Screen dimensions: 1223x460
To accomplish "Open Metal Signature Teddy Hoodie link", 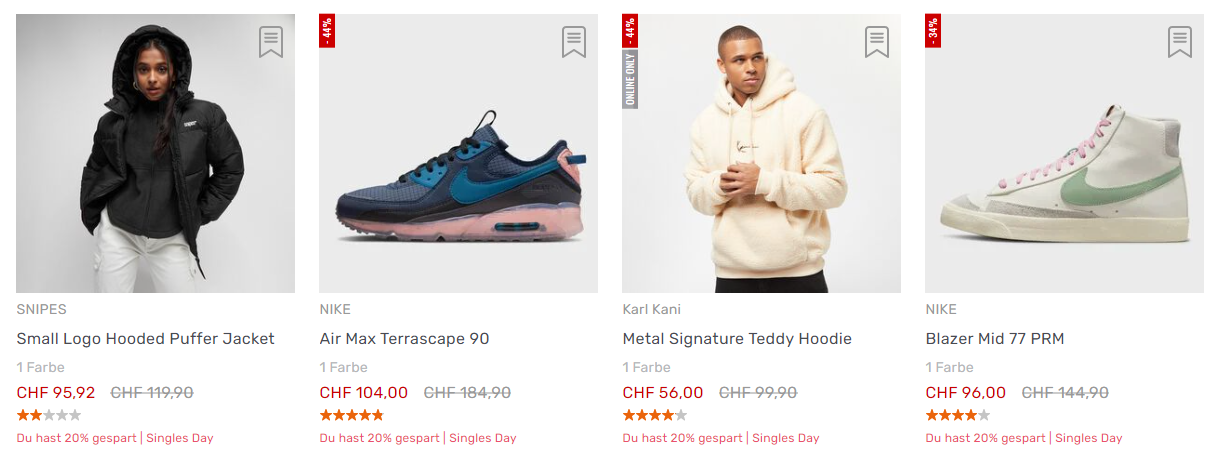I will click(x=737, y=339).
